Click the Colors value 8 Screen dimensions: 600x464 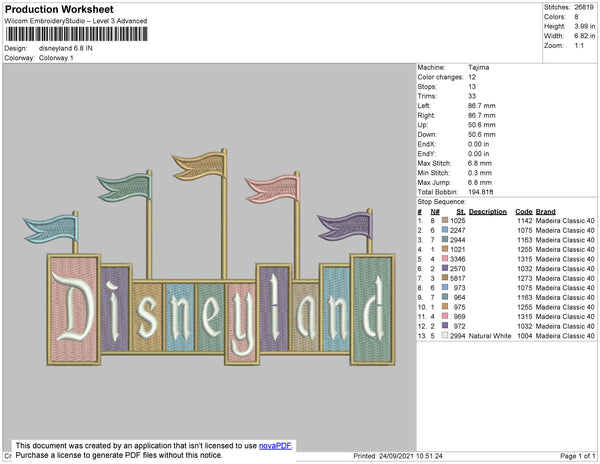(x=576, y=17)
